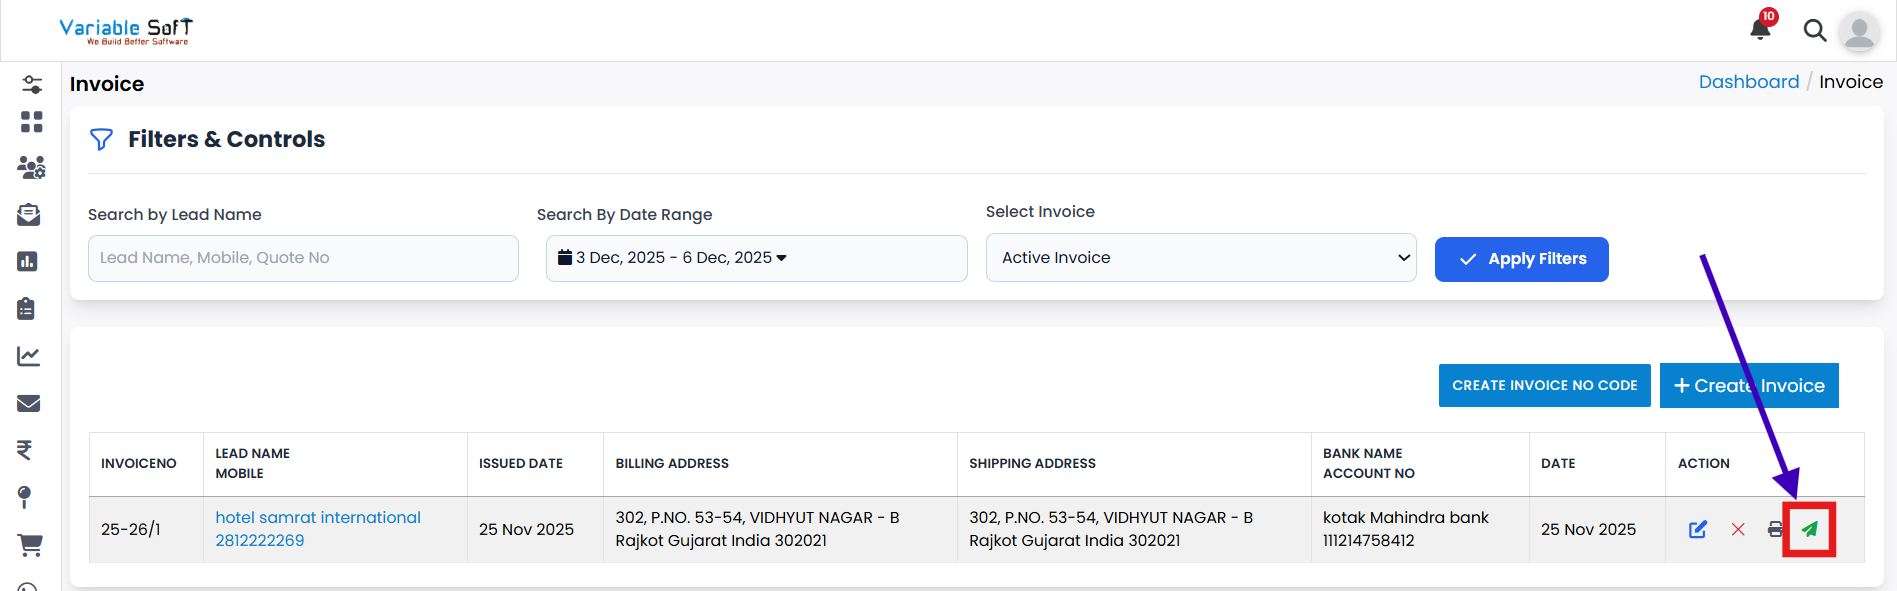
Task: Delete invoice with the red X icon
Action: [1738, 529]
